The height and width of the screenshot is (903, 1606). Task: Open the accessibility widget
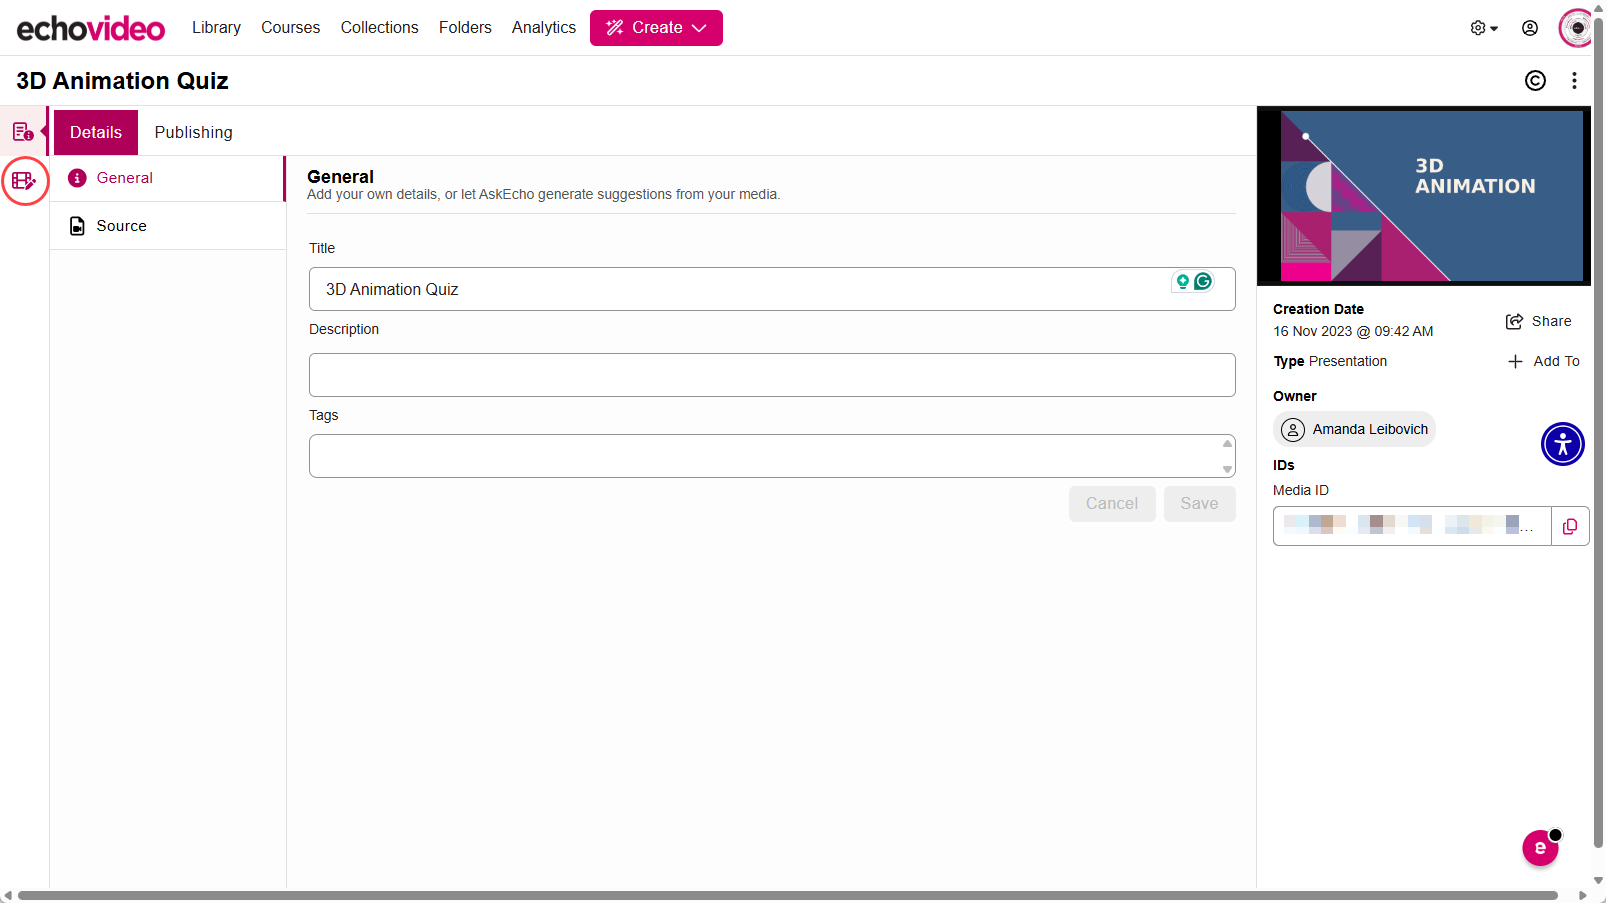click(x=1563, y=444)
